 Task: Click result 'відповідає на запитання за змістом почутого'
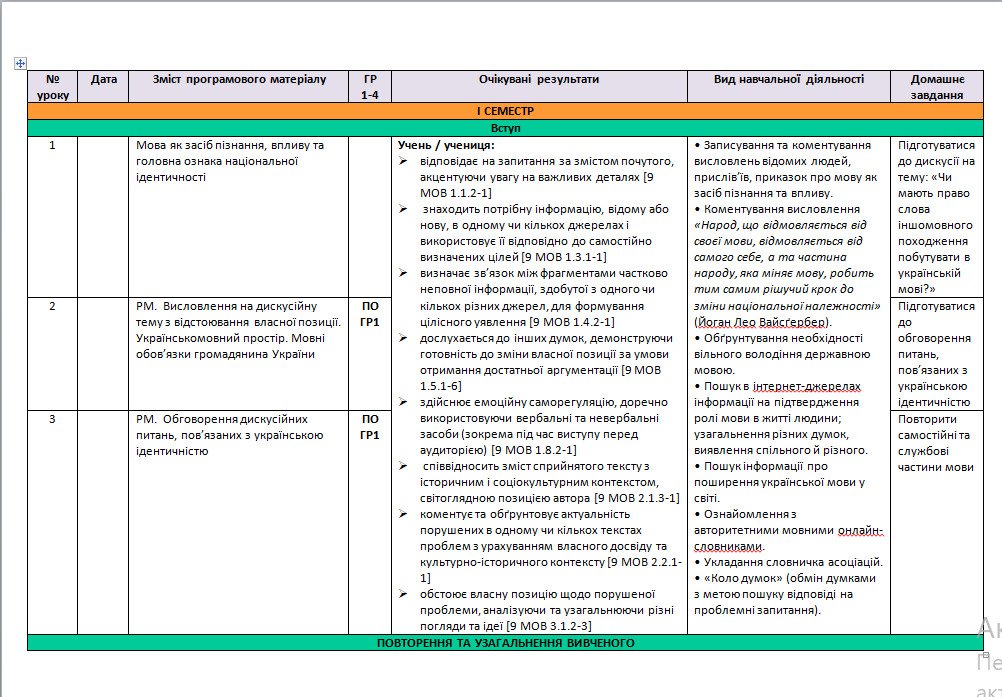(547, 177)
